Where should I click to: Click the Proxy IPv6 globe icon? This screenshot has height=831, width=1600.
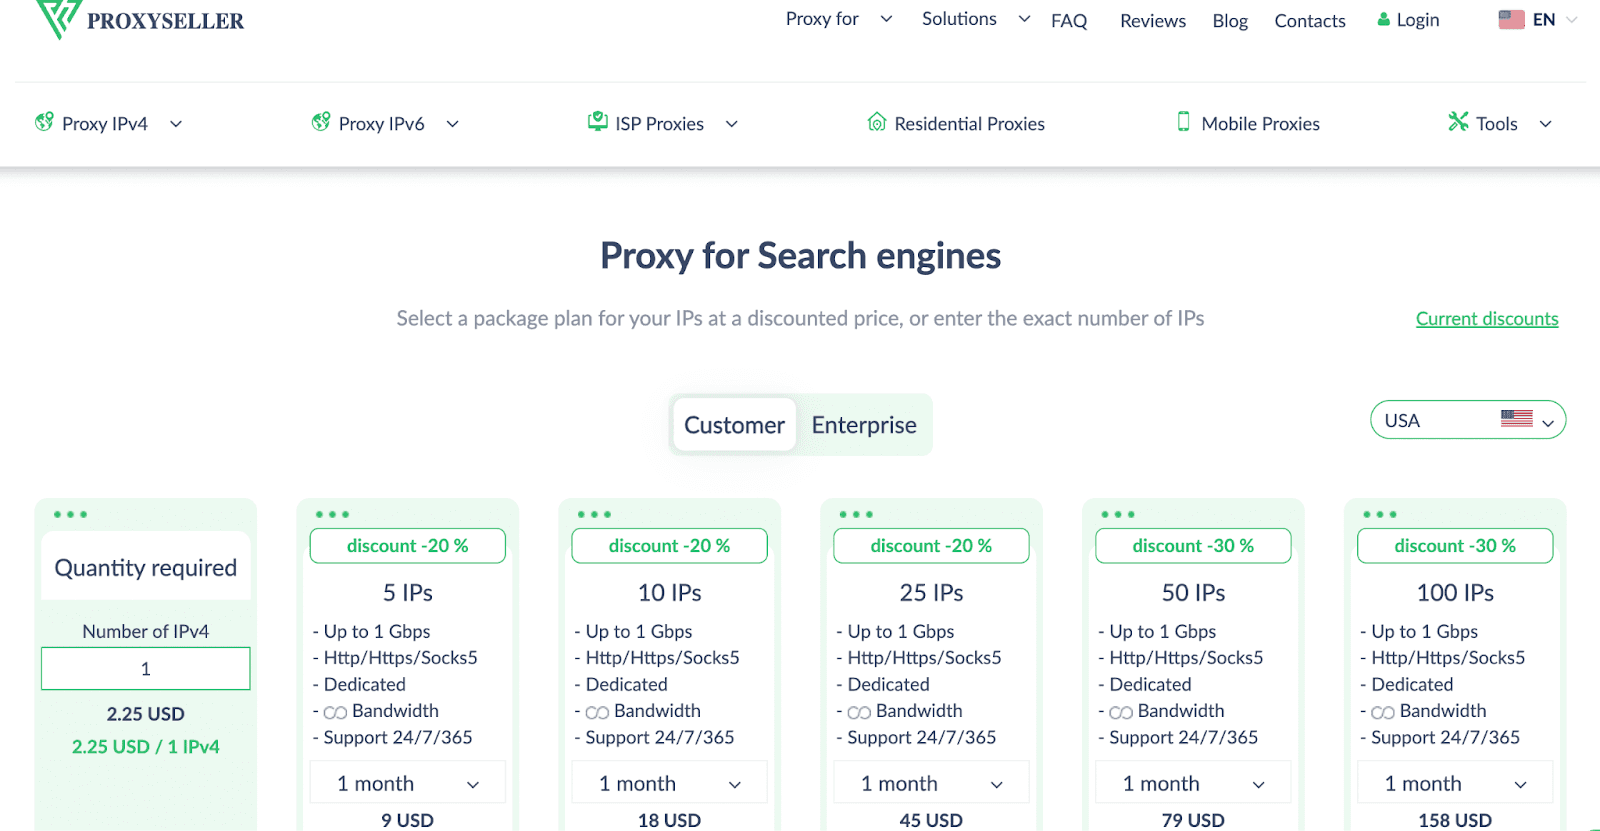[321, 122]
